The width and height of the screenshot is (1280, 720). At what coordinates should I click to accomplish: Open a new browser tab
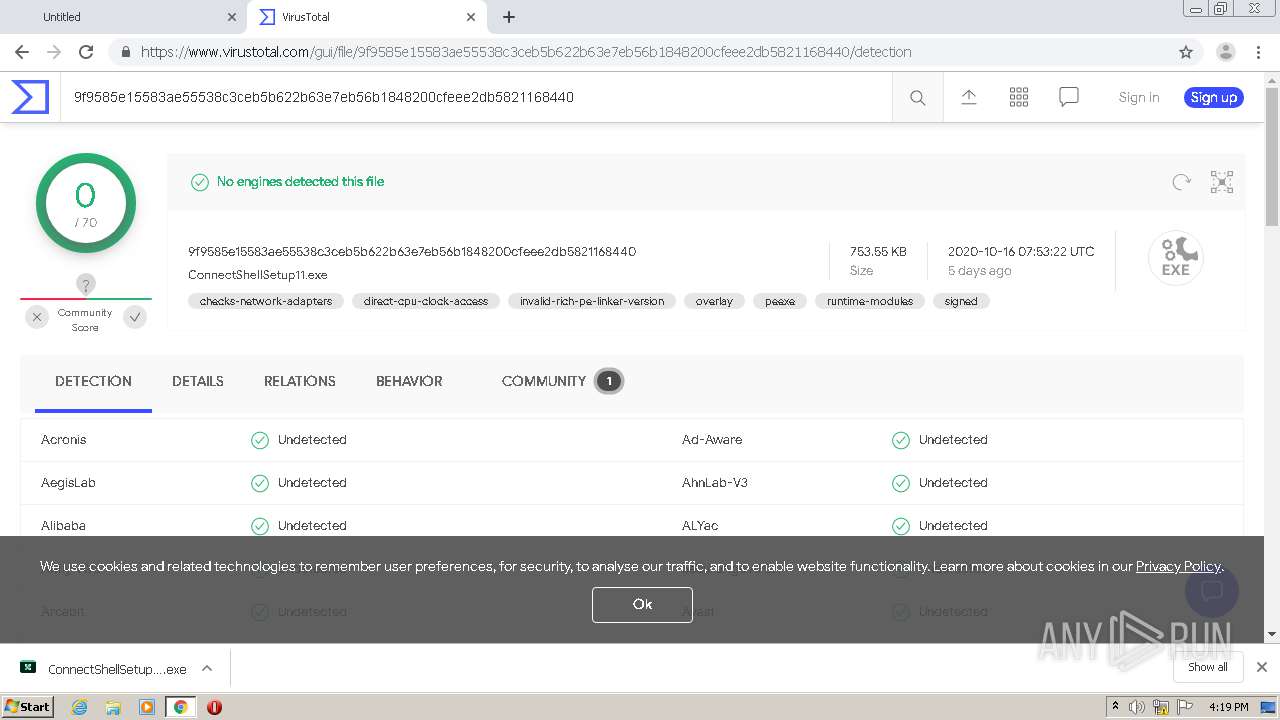(509, 17)
